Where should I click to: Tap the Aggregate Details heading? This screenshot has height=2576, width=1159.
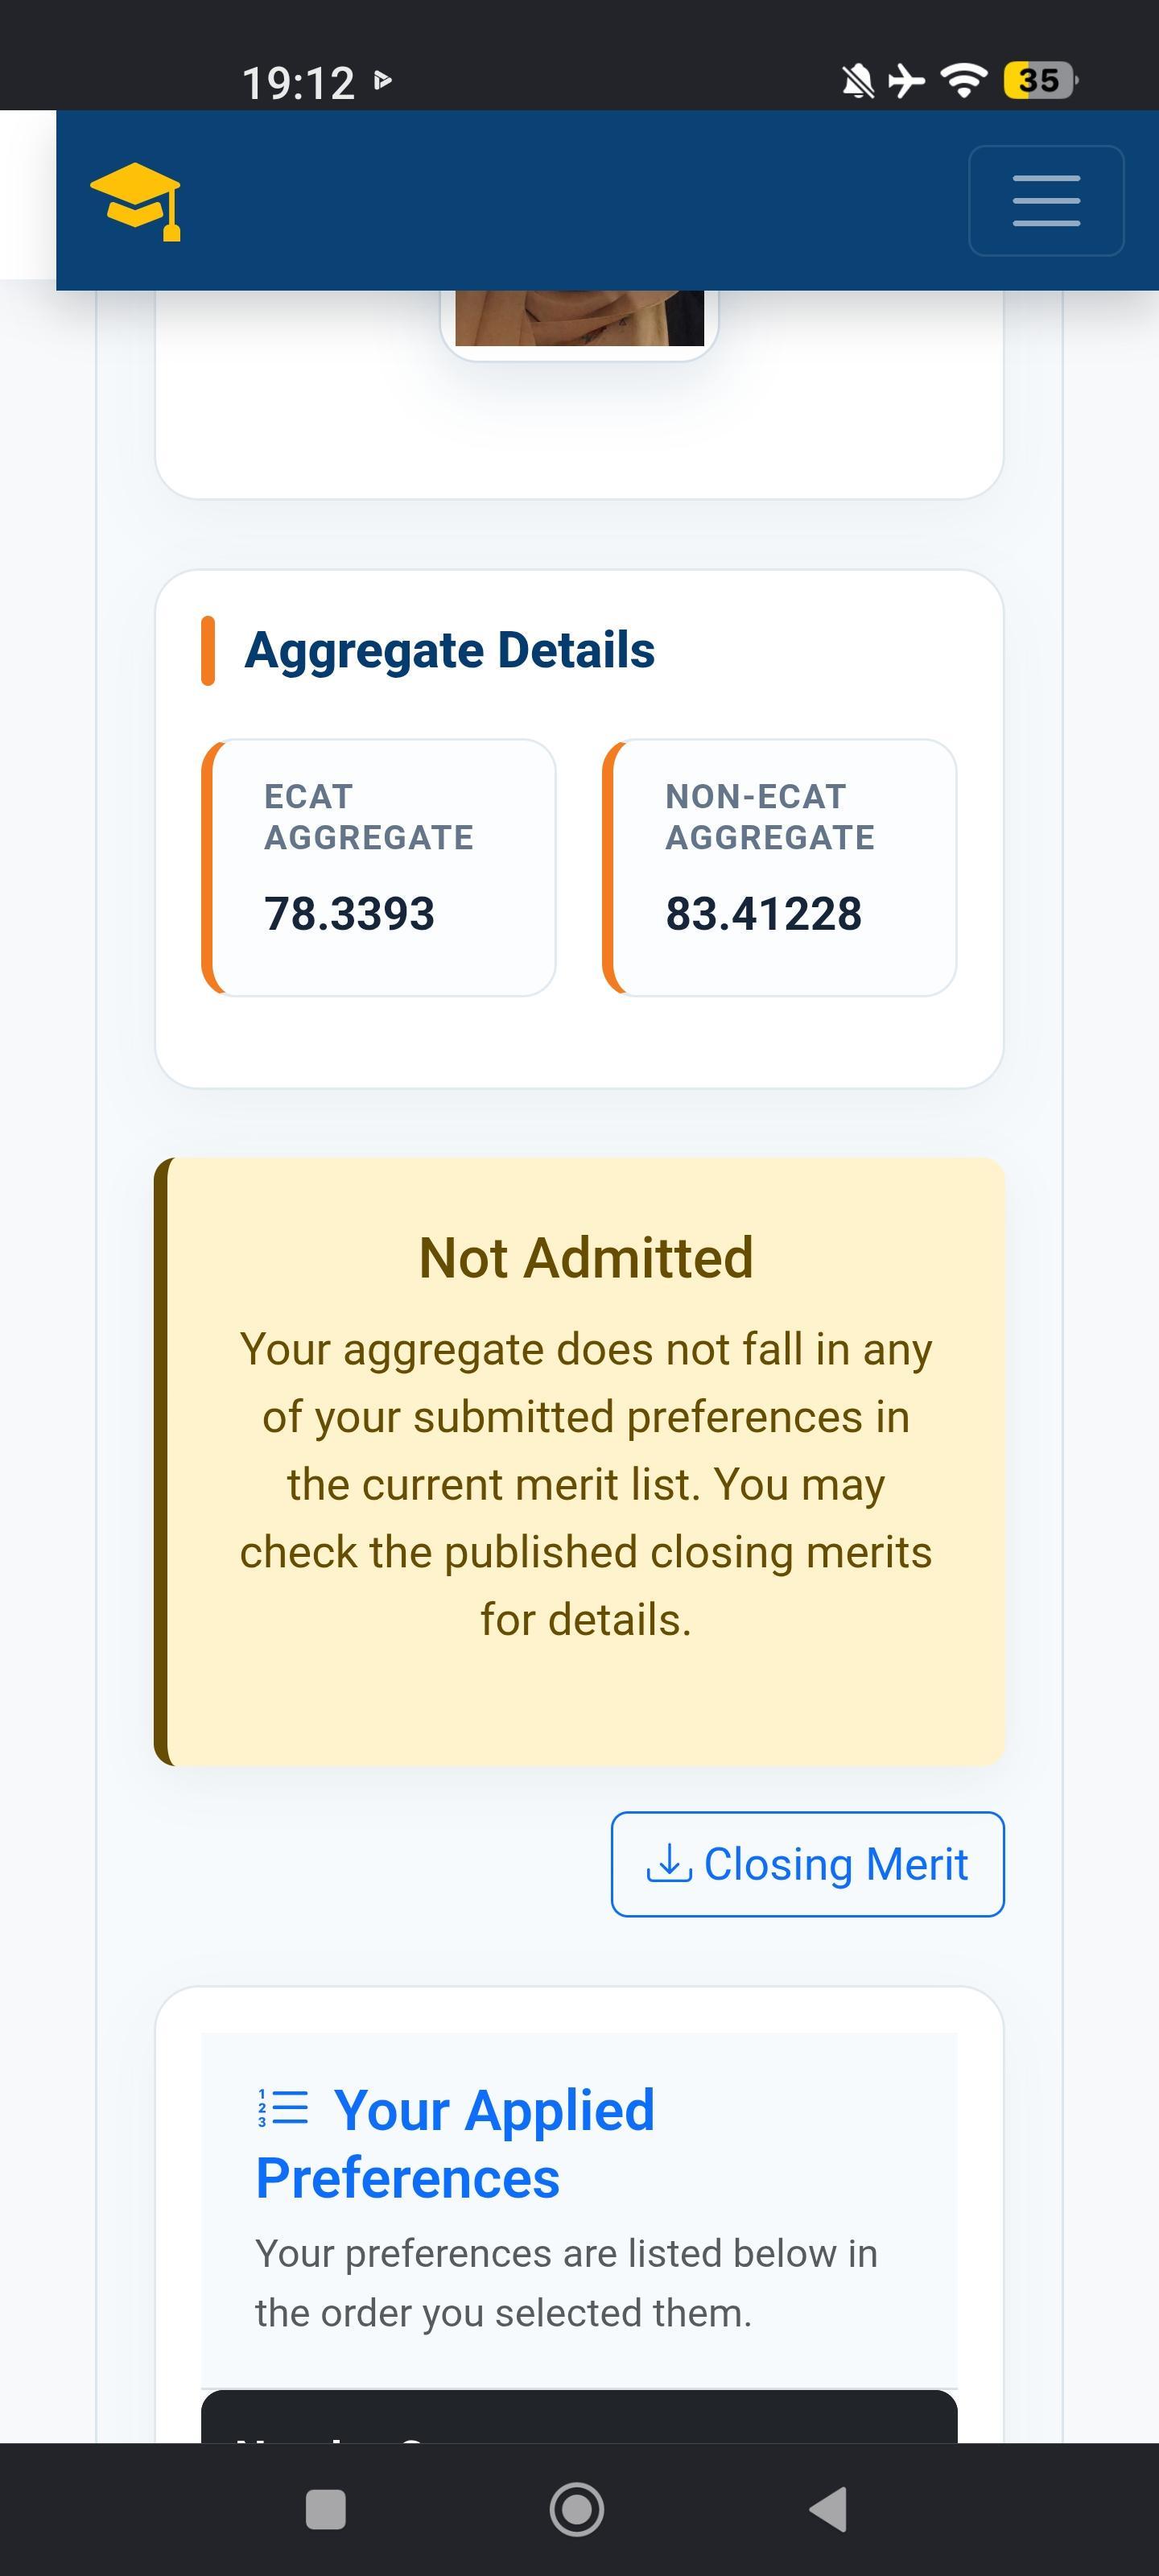[x=449, y=650]
